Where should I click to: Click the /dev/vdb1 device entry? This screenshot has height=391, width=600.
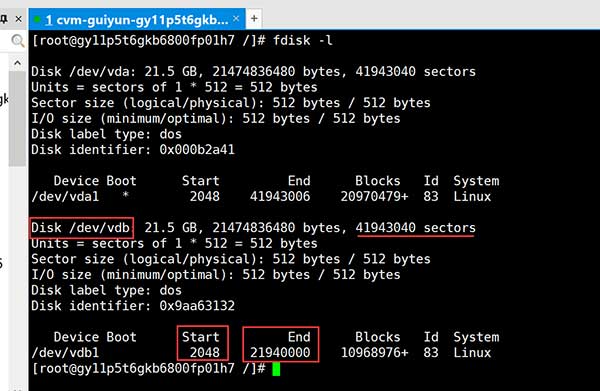click(x=65, y=352)
